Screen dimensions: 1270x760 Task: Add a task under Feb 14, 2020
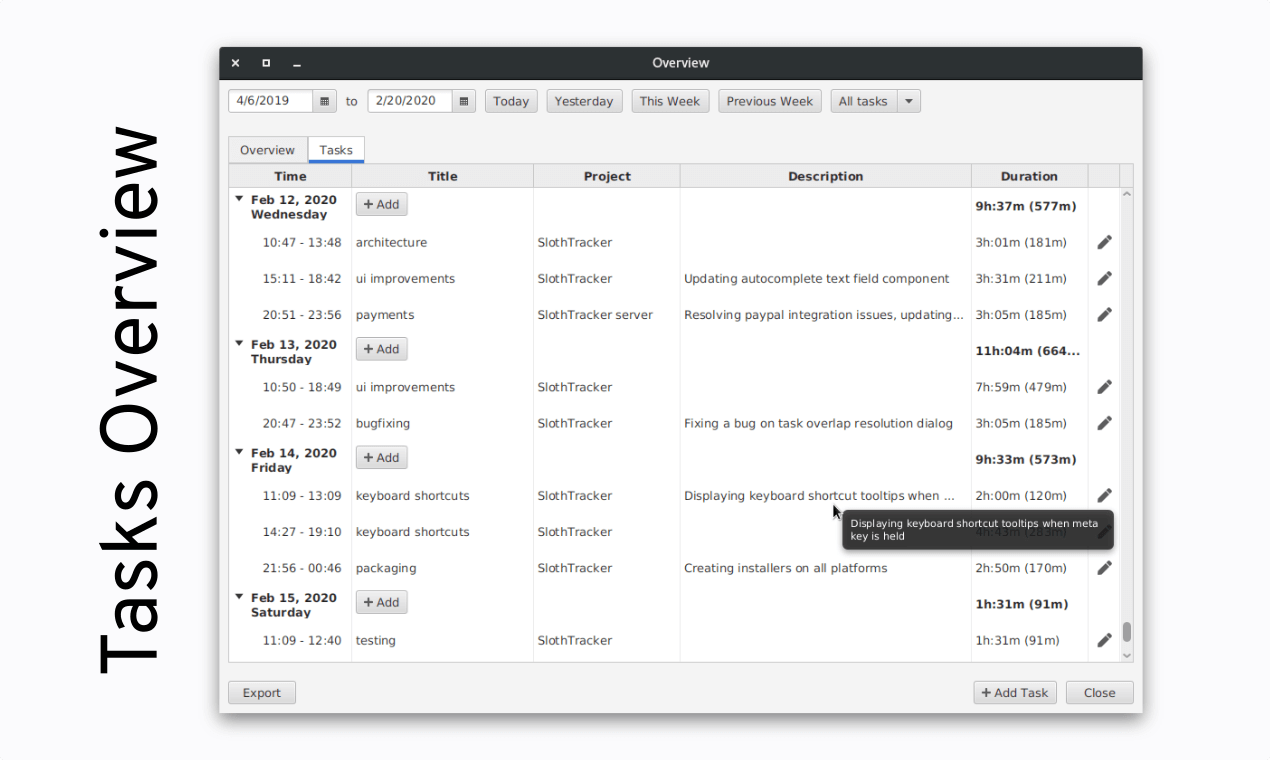(381, 457)
